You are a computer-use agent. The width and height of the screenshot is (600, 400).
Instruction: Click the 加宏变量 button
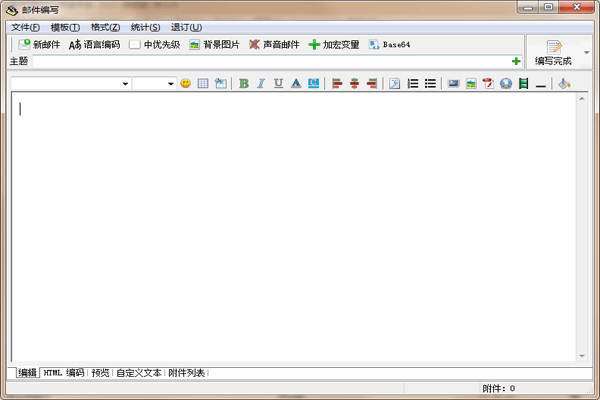[334, 45]
